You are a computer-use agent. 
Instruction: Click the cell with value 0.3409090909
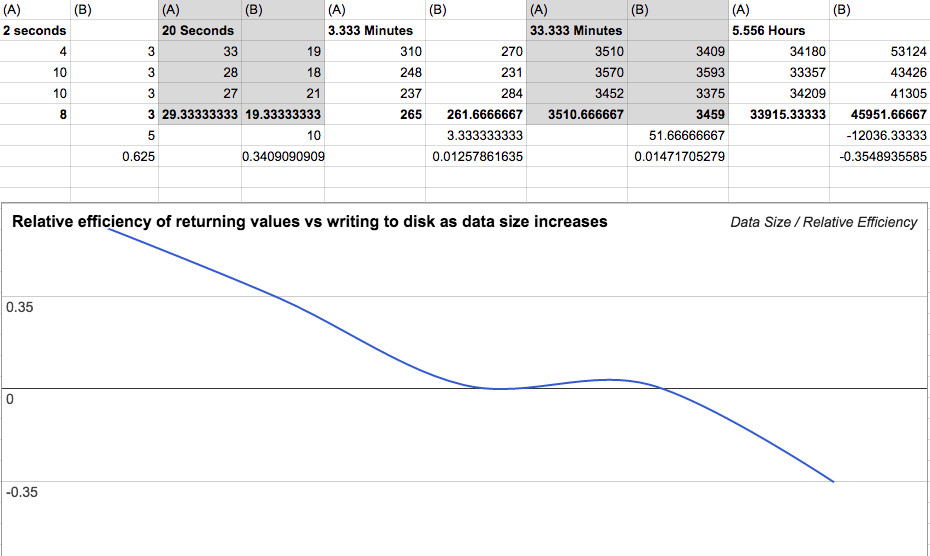coord(283,156)
